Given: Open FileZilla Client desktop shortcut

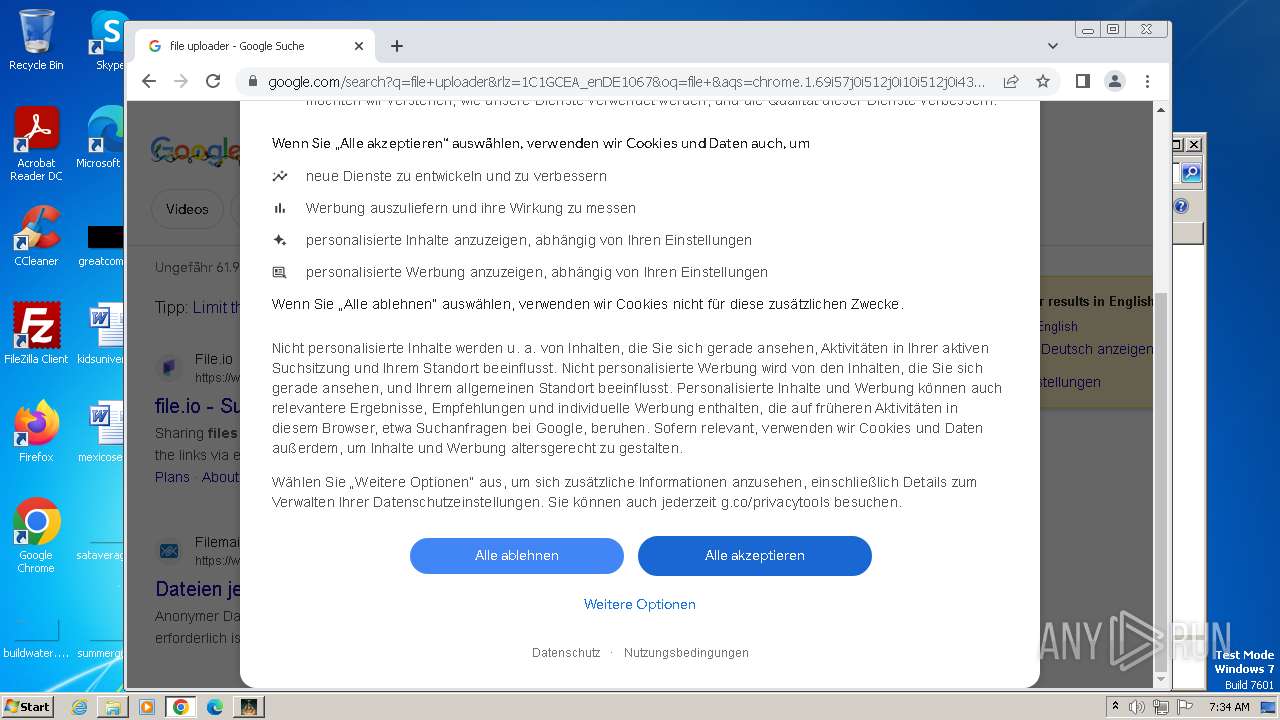Looking at the screenshot, I should [36, 334].
